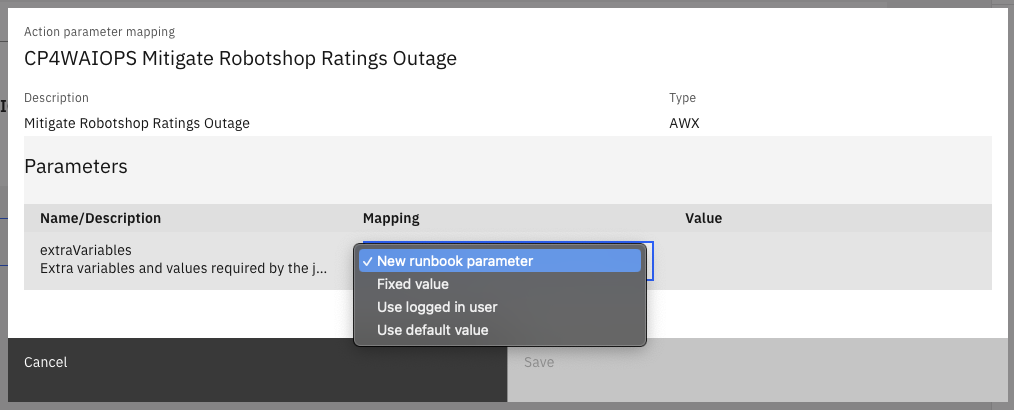Click the "Mitigate Robotshop Ratings Outage" description text
Viewport: 1014px width, 410px height.
[x=137, y=124]
